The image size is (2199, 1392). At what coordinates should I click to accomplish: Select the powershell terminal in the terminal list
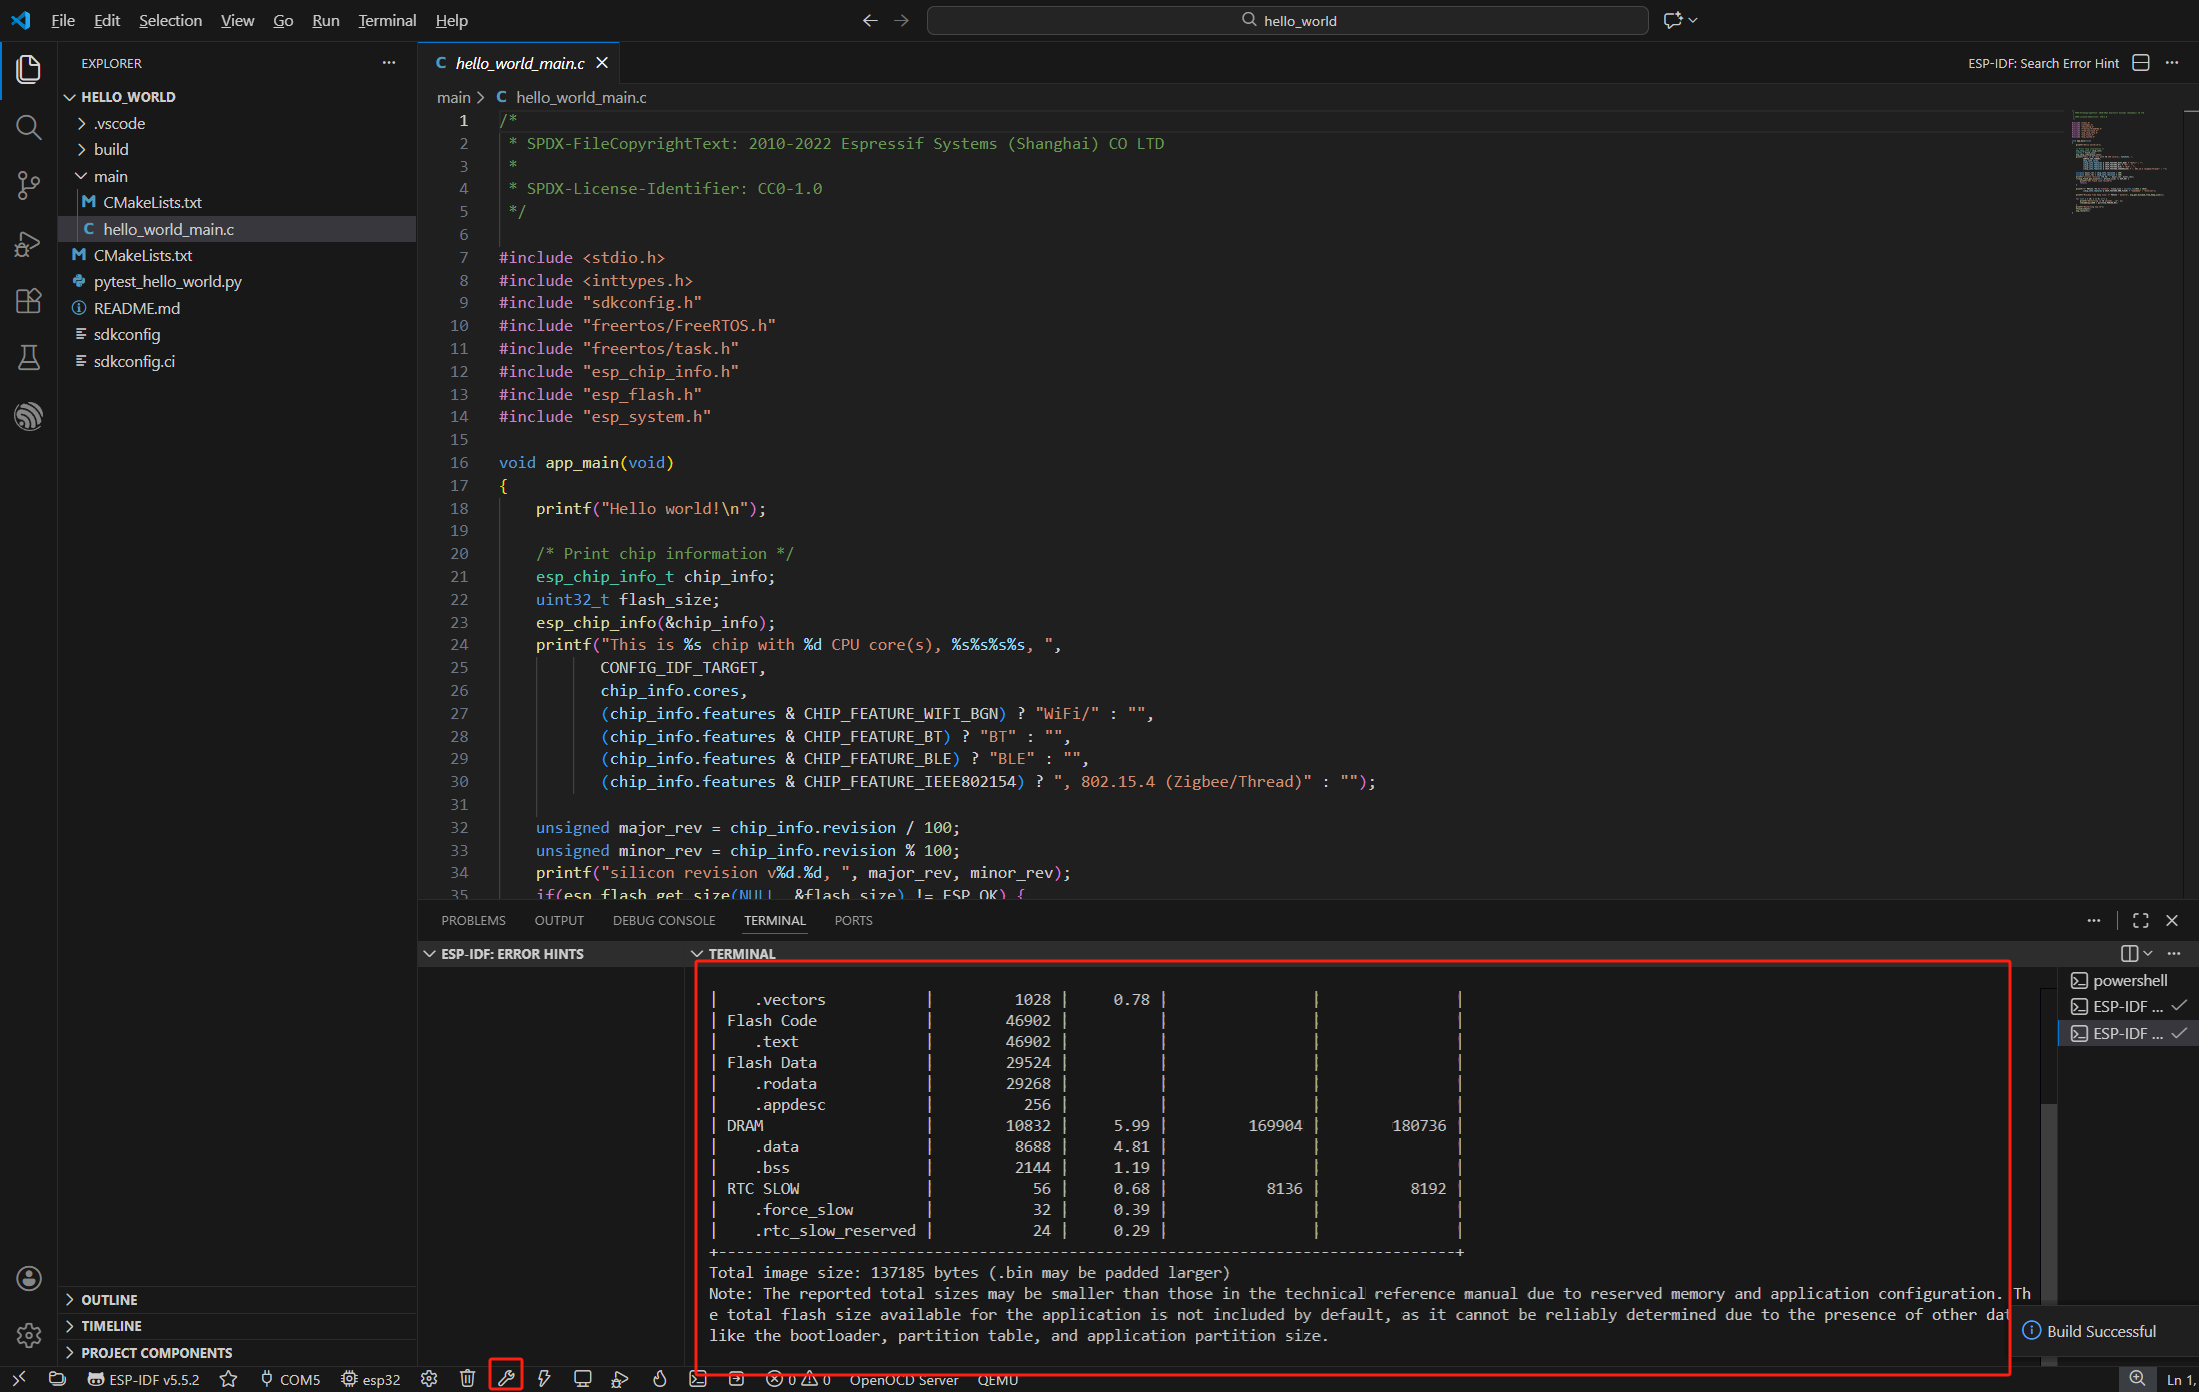(x=2128, y=980)
